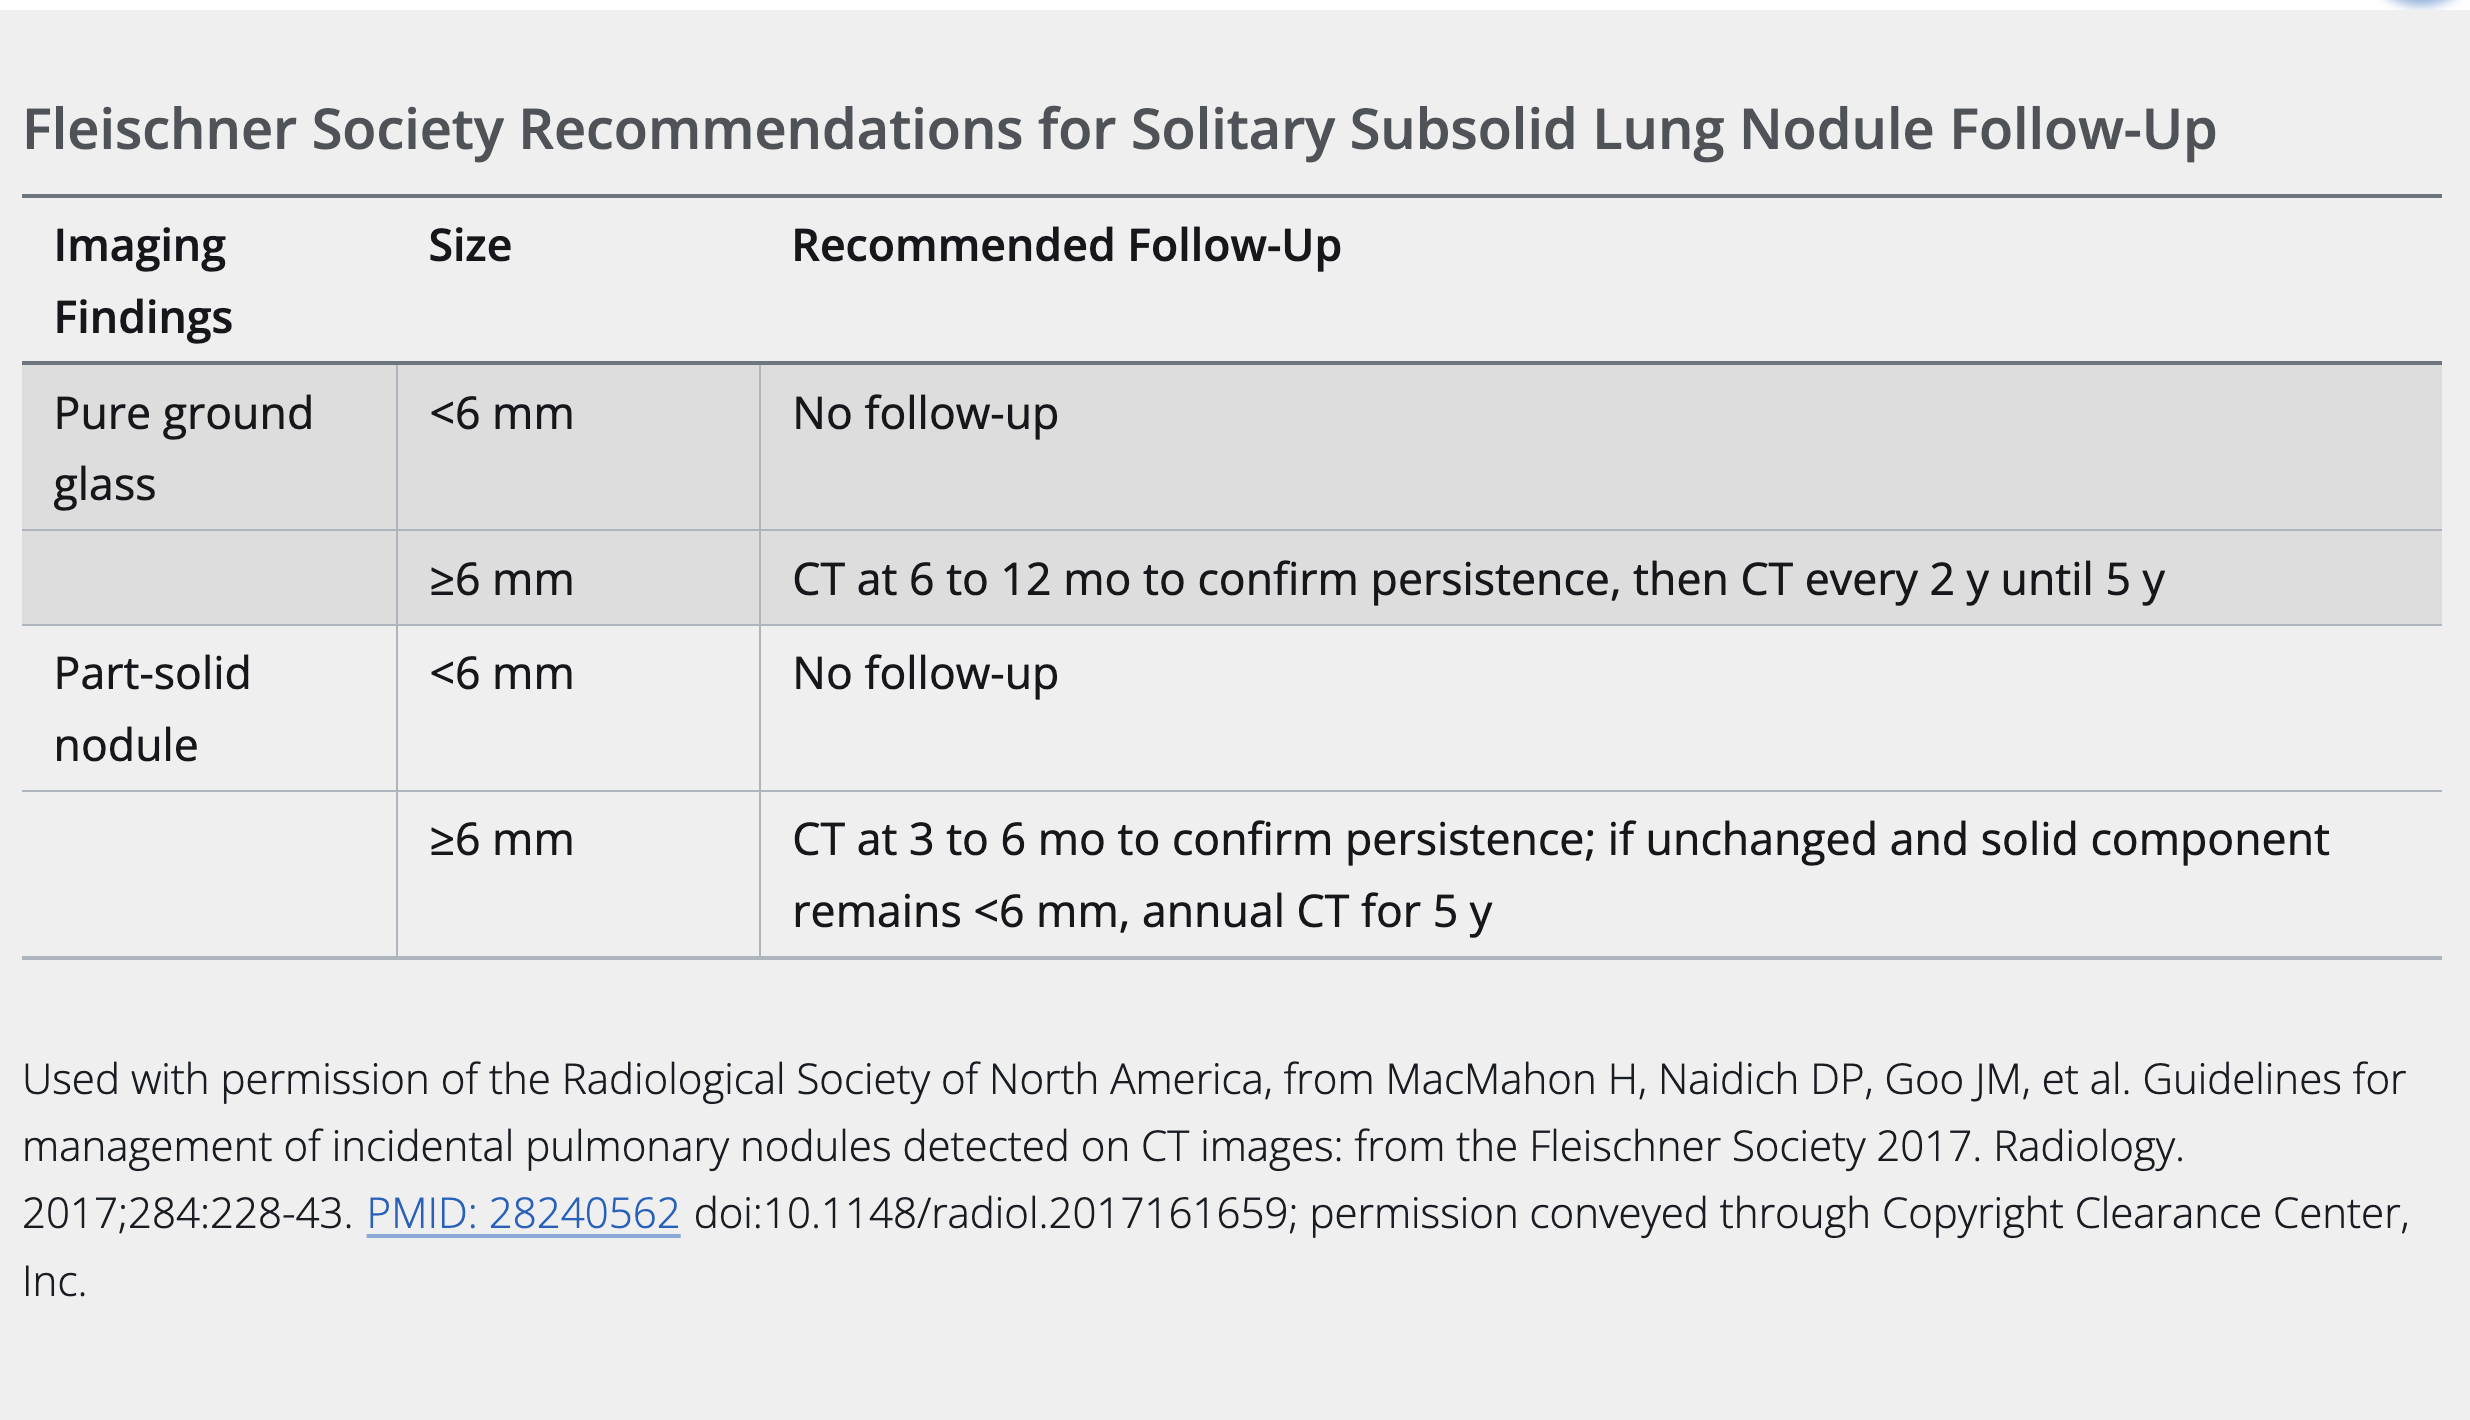Select the <6 mm cell beside Part-solid nodule
Image resolution: width=2470 pixels, height=1420 pixels.
click(x=502, y=674)
